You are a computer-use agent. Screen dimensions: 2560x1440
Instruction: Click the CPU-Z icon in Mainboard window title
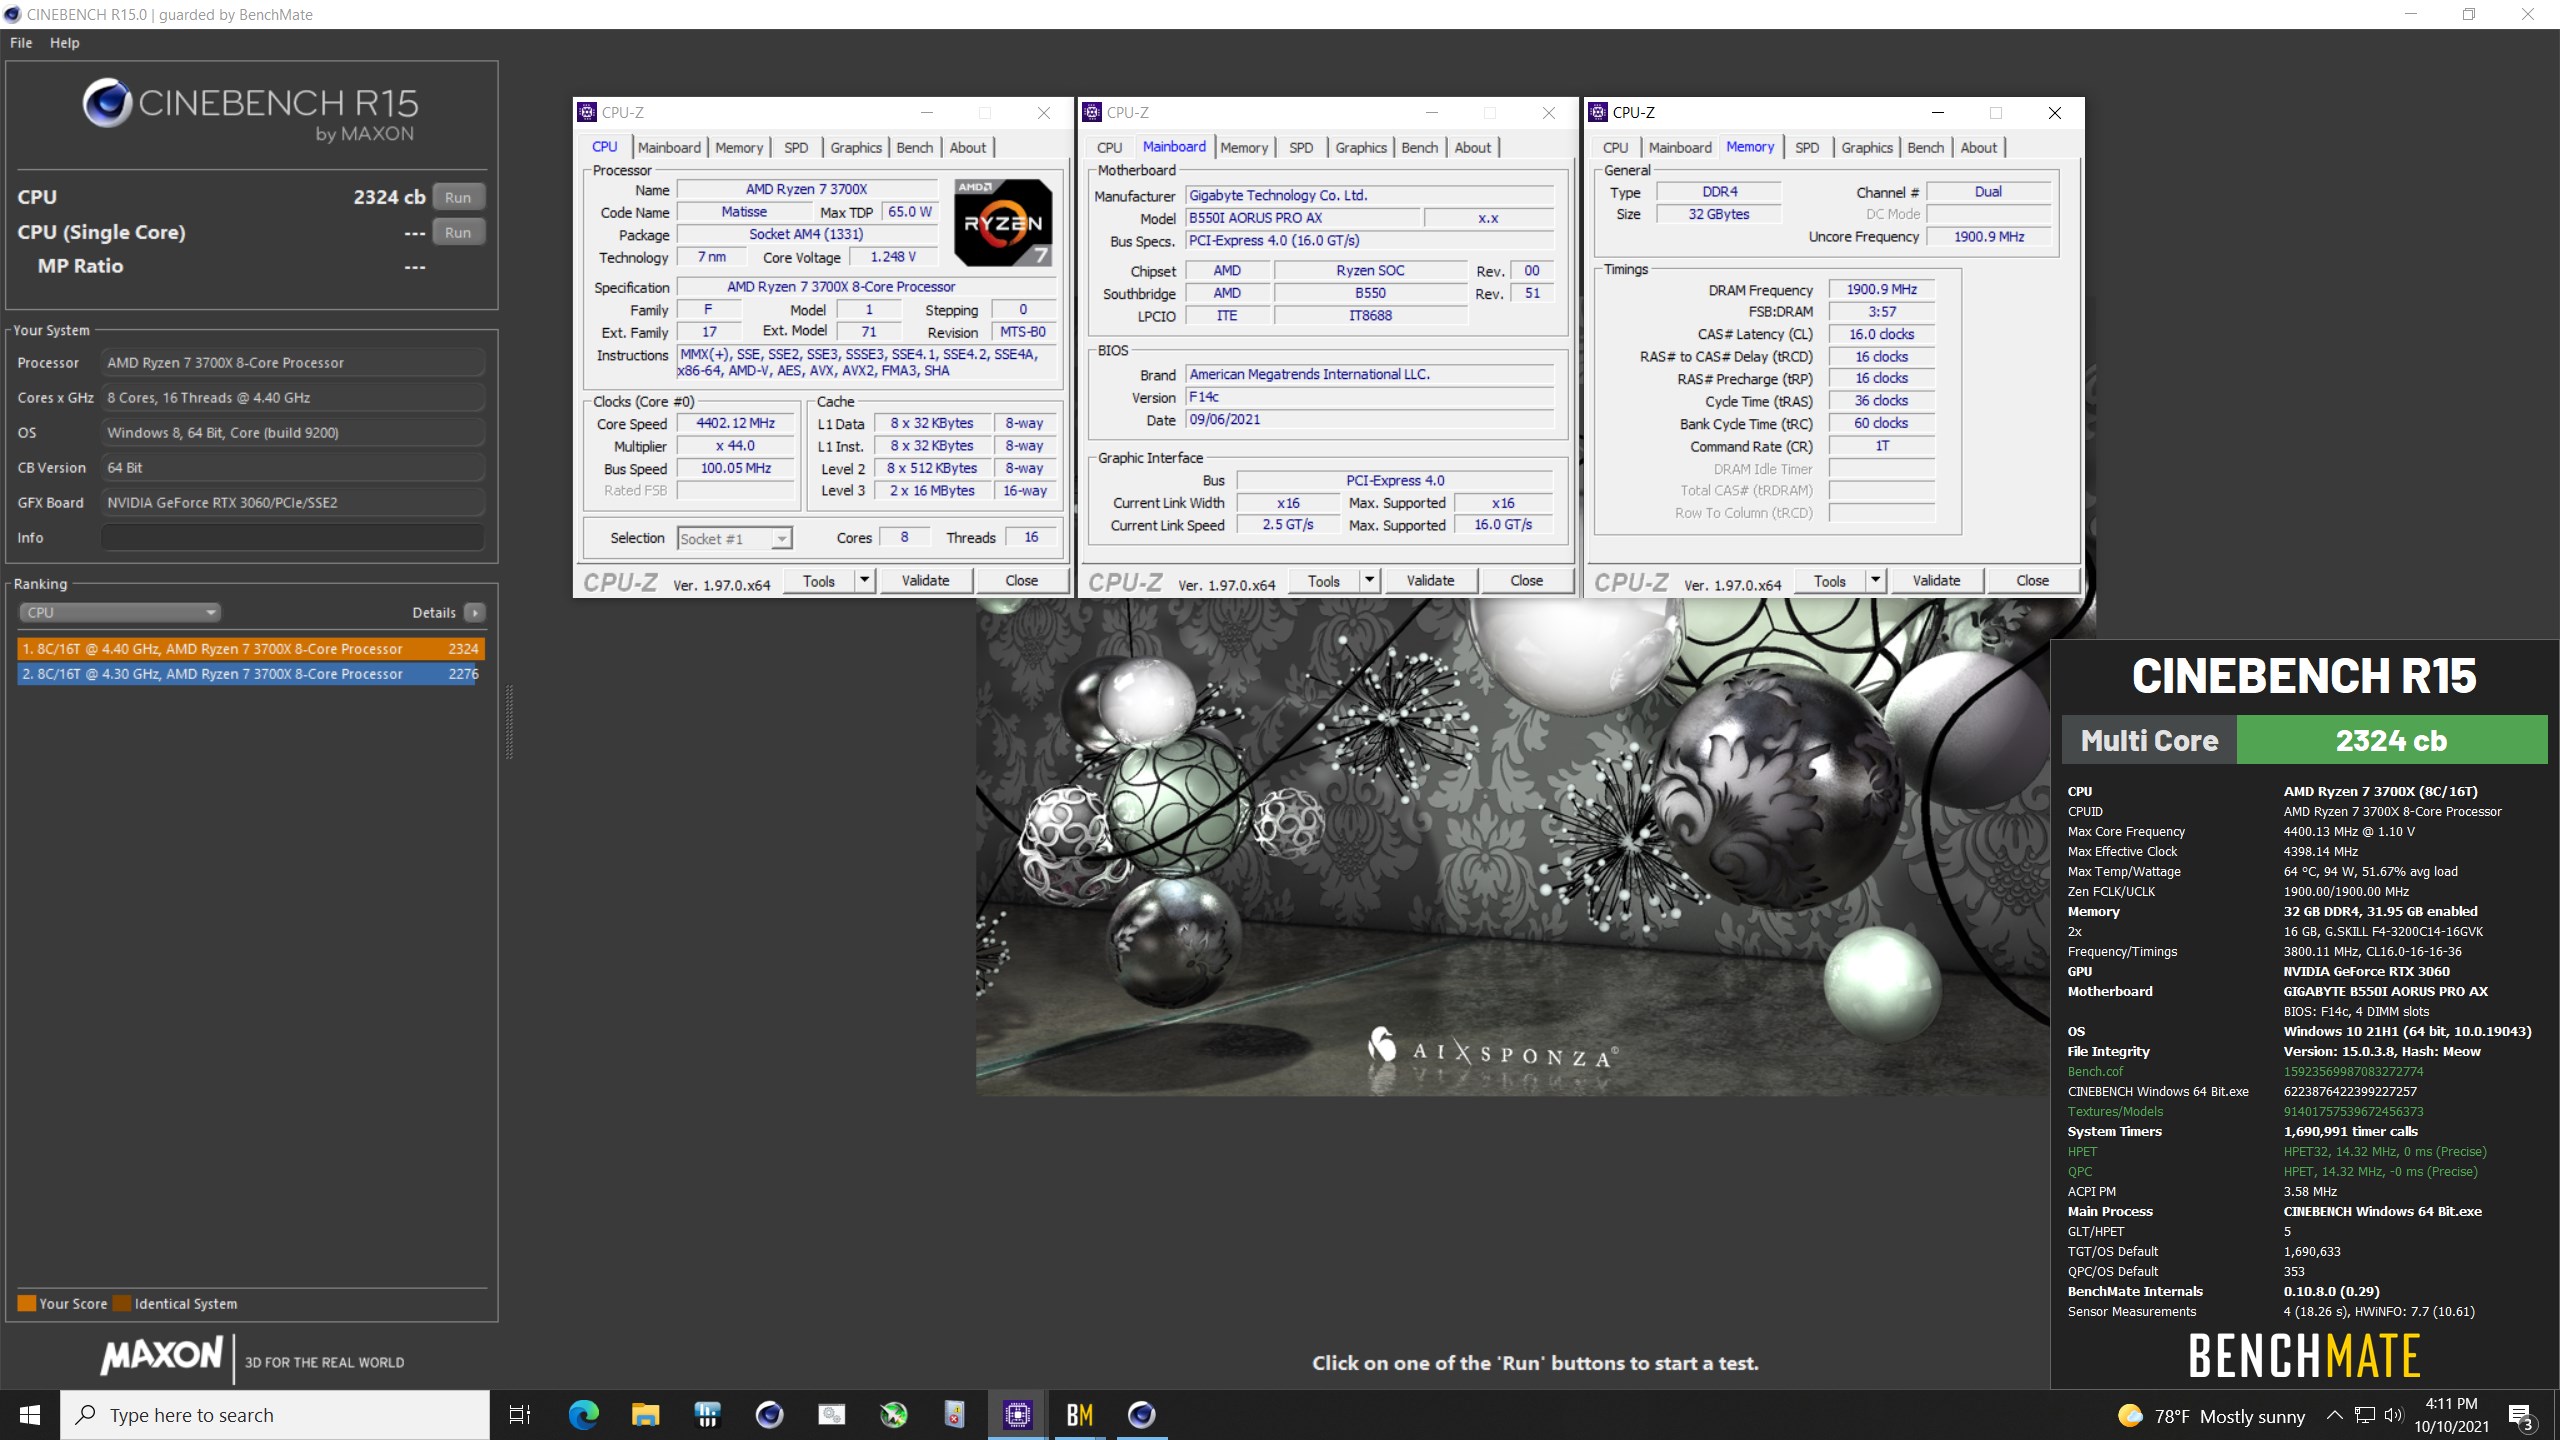tap(1092, 112)
